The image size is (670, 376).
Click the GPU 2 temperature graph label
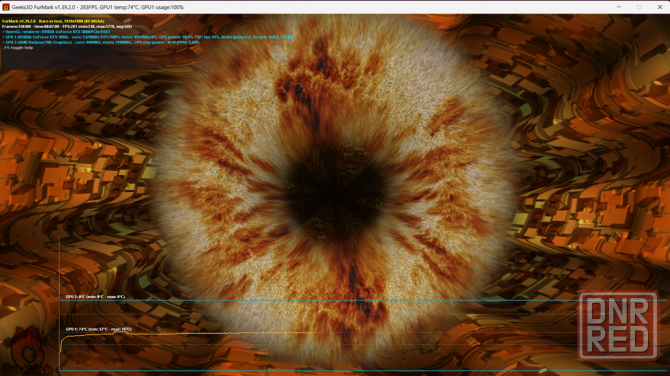click(95, 297)
